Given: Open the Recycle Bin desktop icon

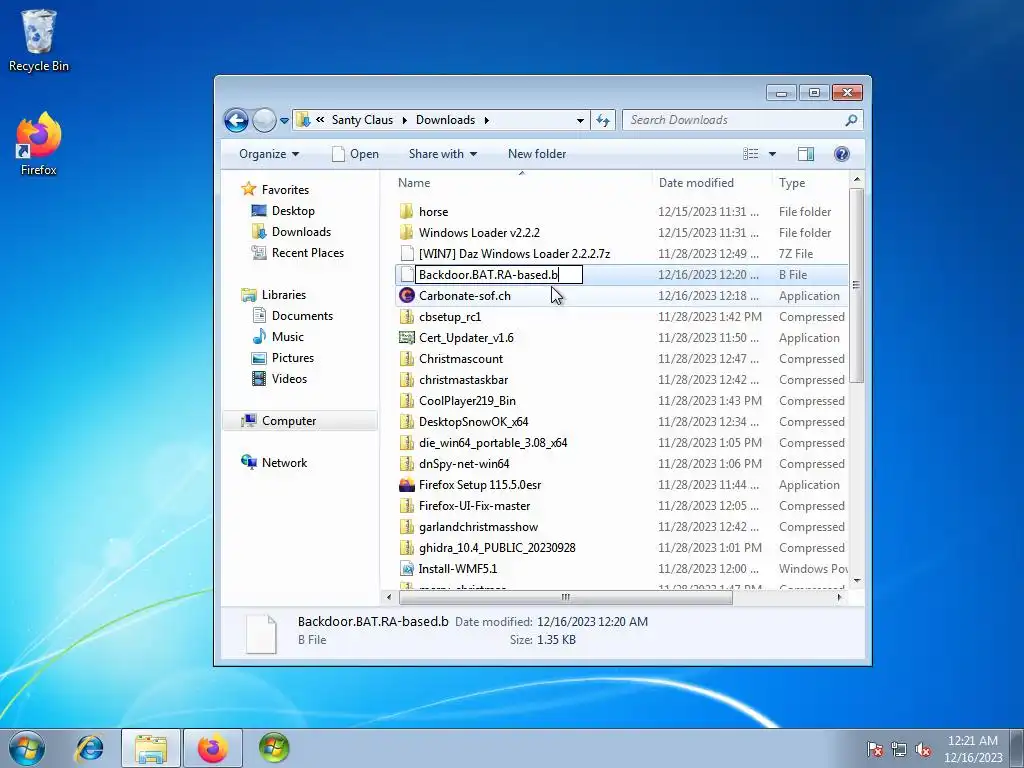Looking at the screenshot, I should (x=39, y=40).
